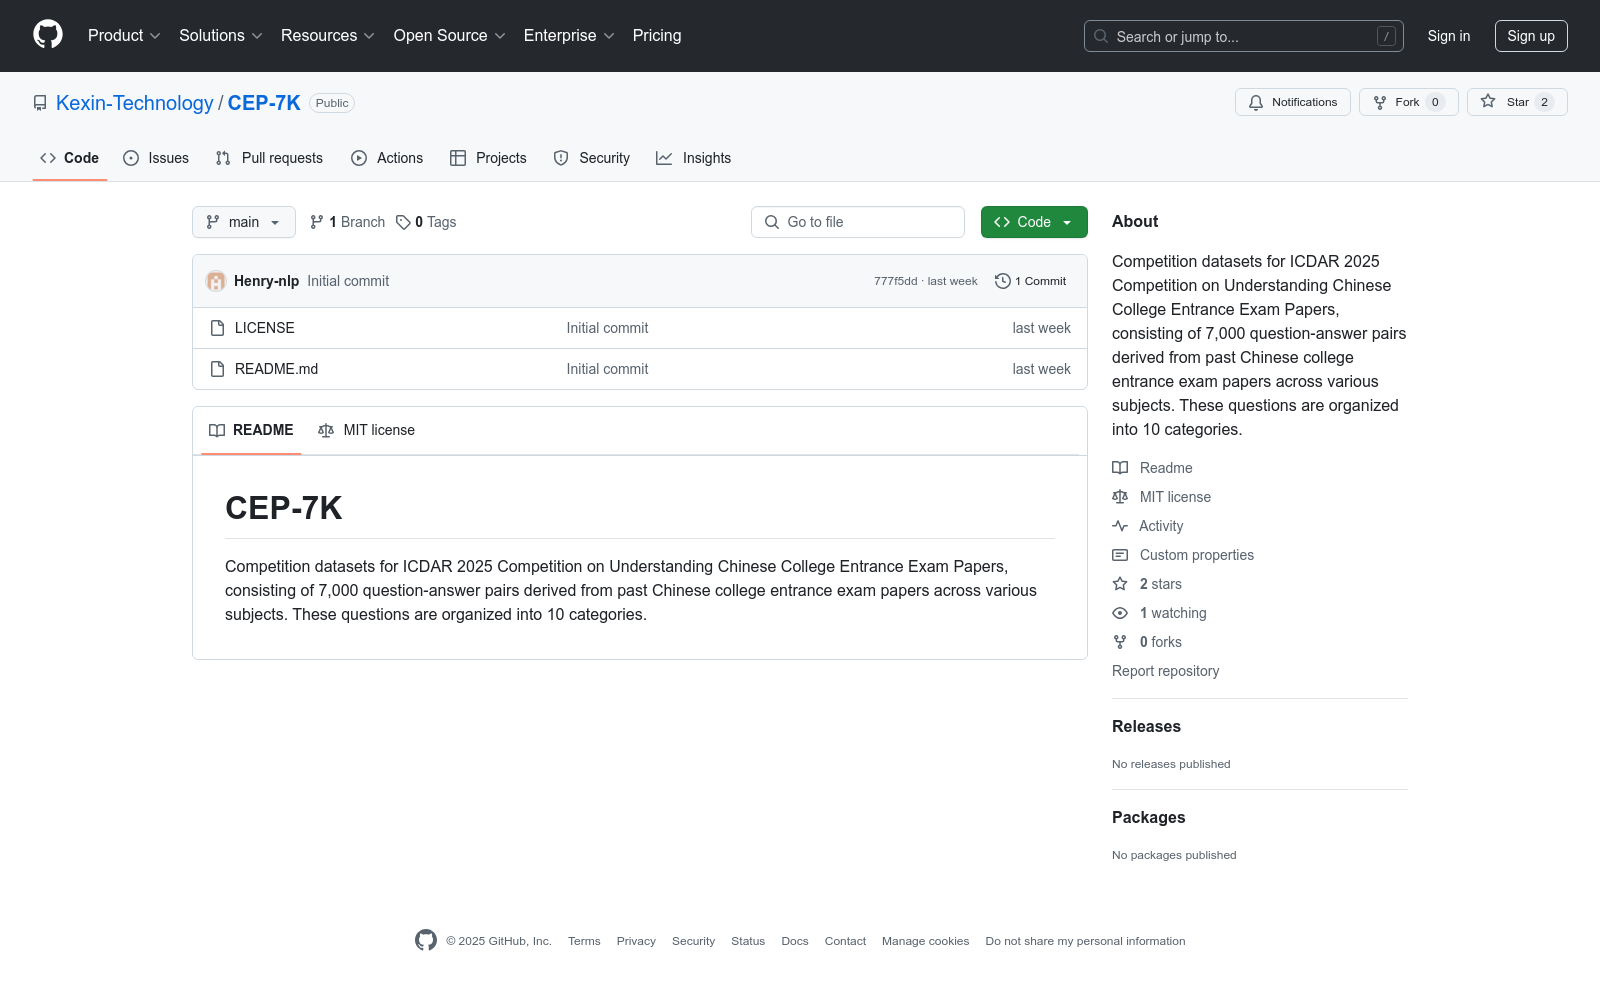Select the README tab in file viewer
Viewport: 1600px width, 1000px height.
[251, 430]
